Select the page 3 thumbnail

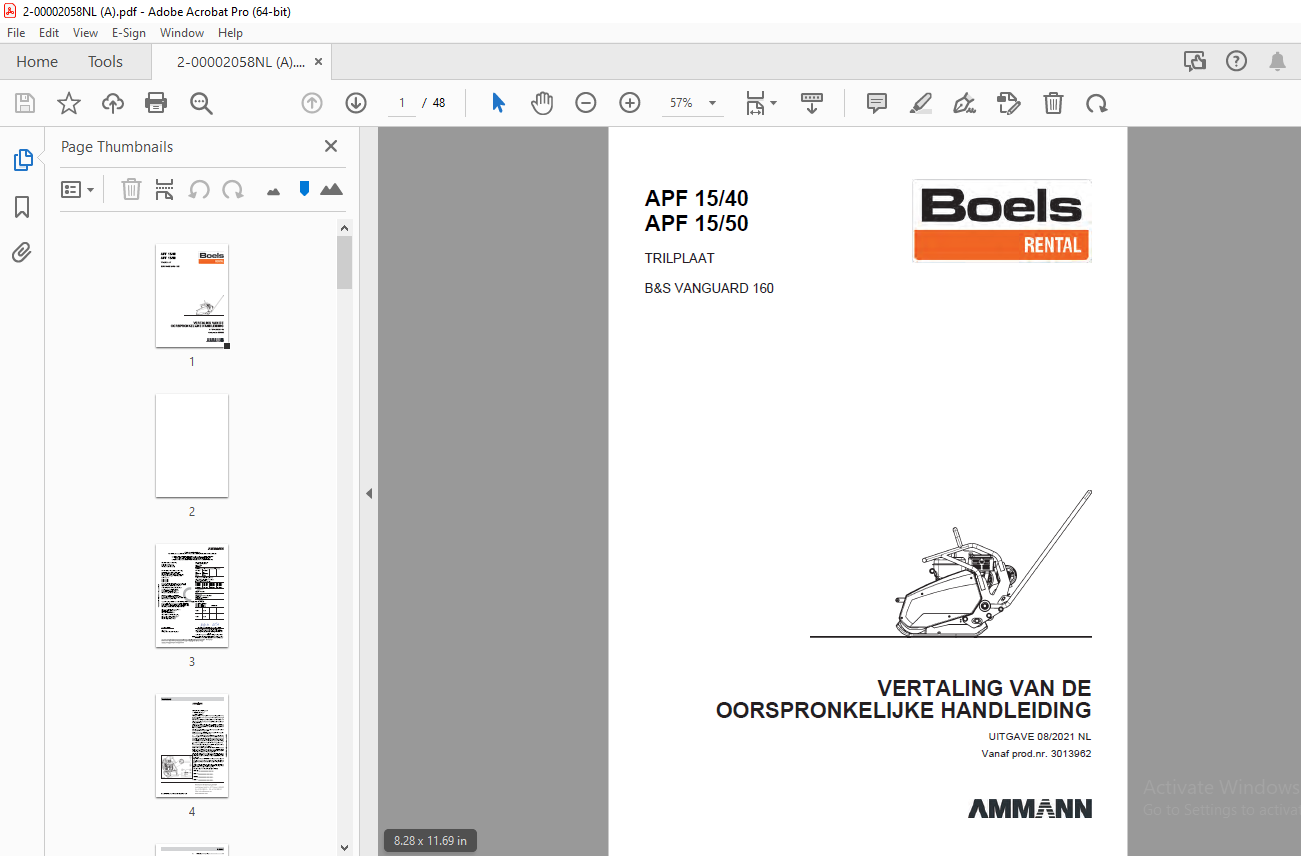click(x=192, y=596)
